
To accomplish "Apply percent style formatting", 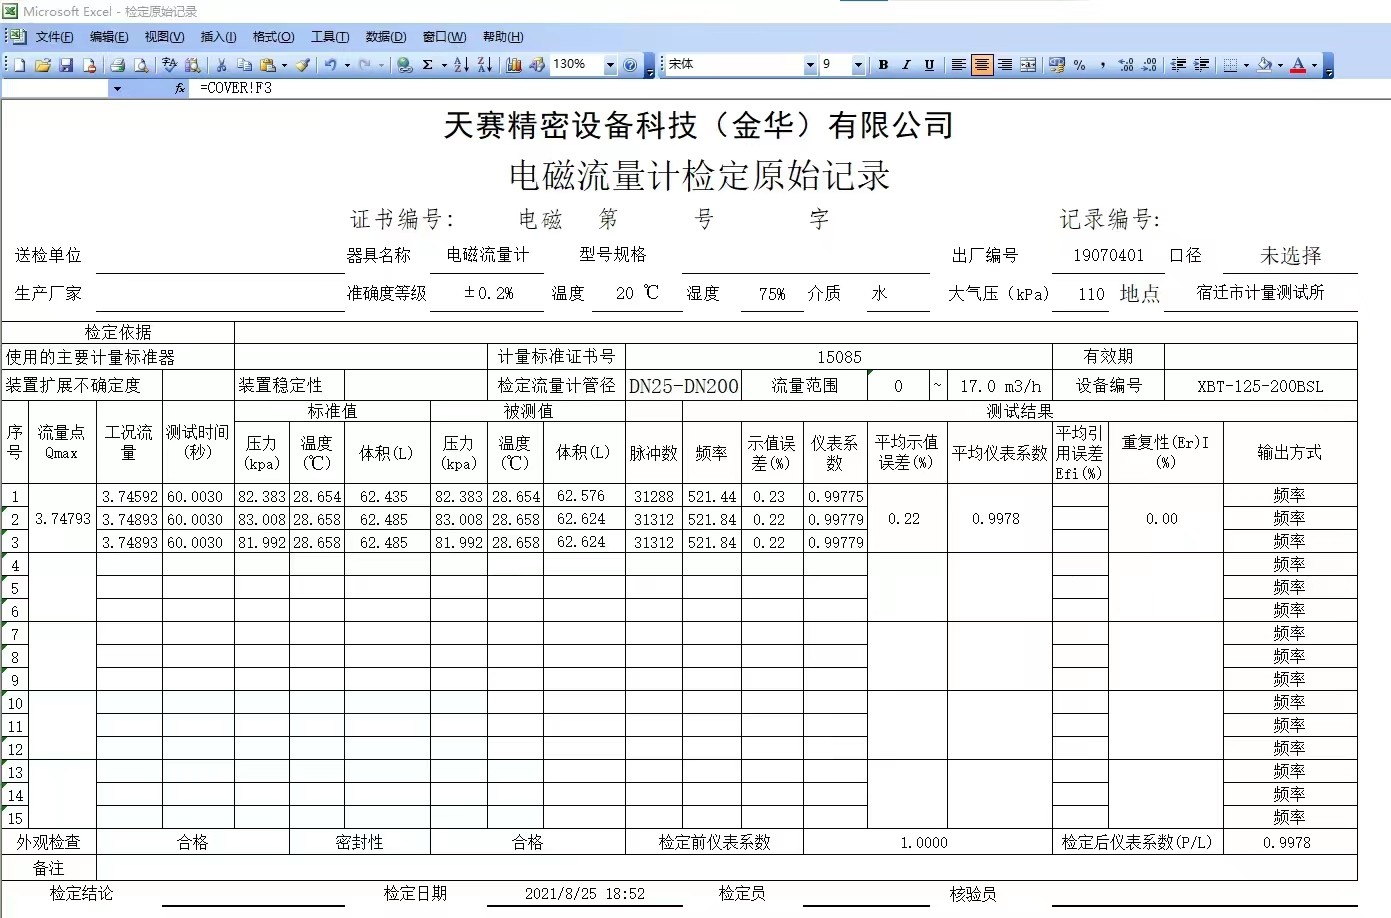I will tap(1079, 65).
